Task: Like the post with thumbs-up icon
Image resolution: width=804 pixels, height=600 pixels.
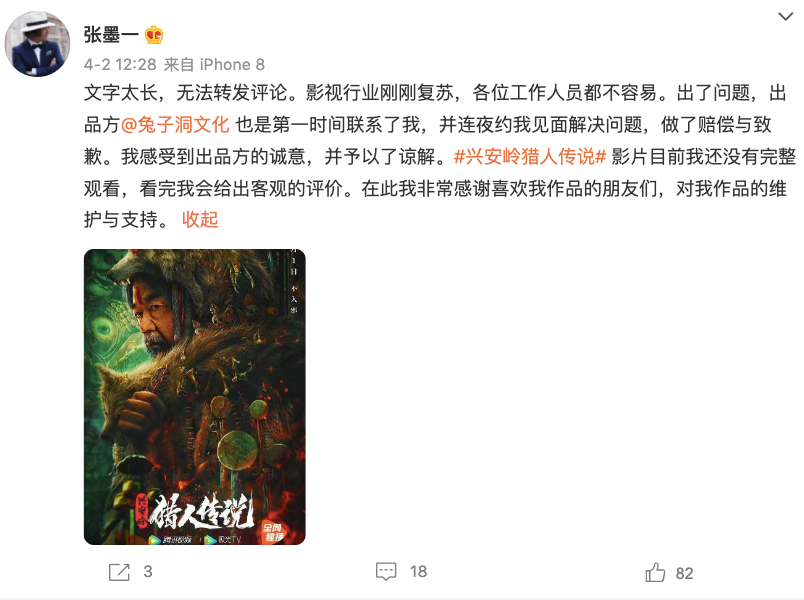Action: [655, 572]
